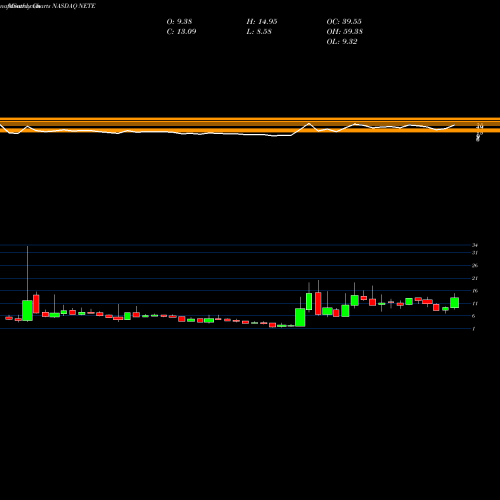Click the OL: 9.32 reading
The width and height of the screenshot is (500, 500).
pos(342,42)
